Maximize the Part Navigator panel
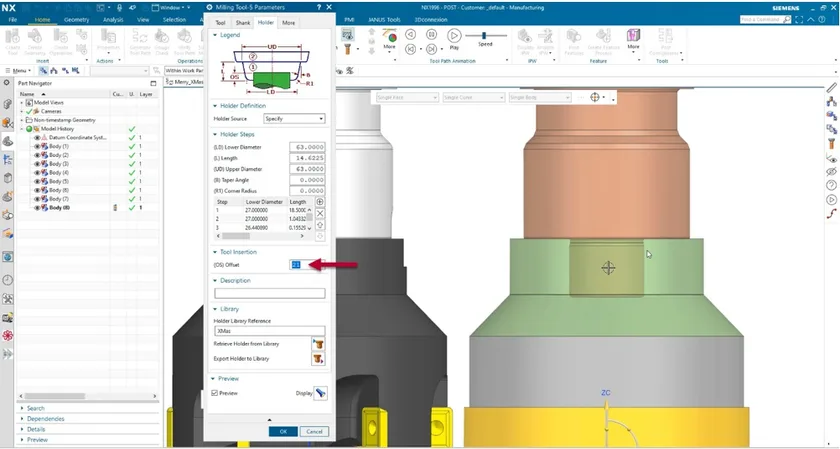Viewport: 840px width, 449px height. click(153, 84)
